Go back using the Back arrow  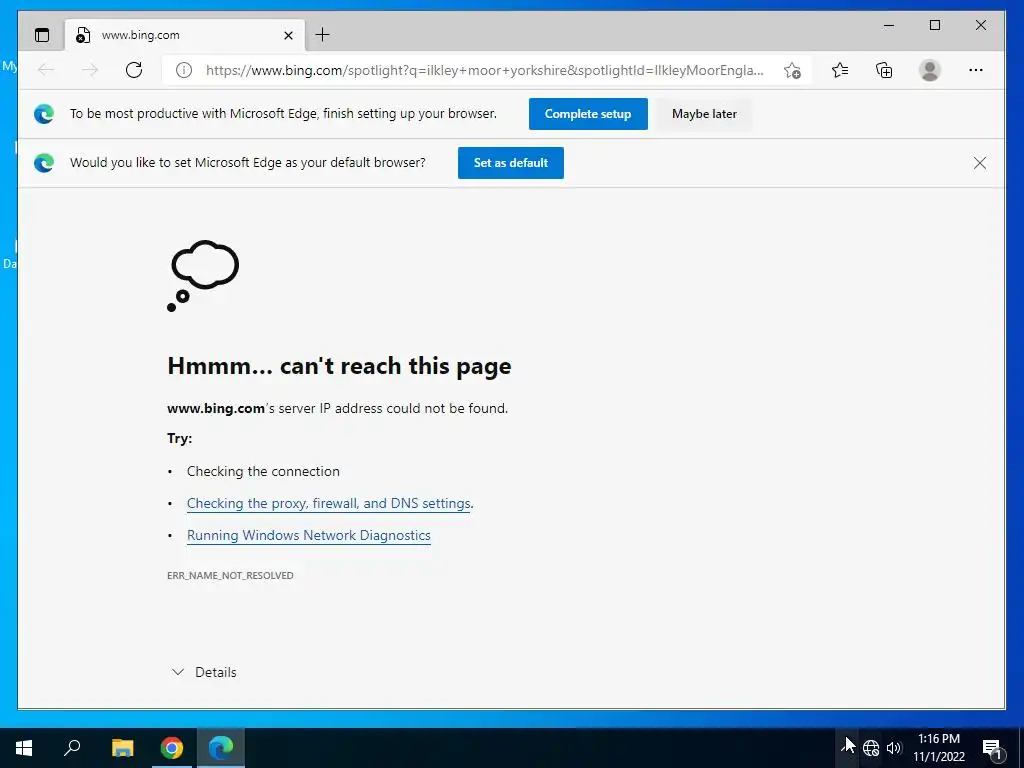pyautogui.click(x=46, y=70)
